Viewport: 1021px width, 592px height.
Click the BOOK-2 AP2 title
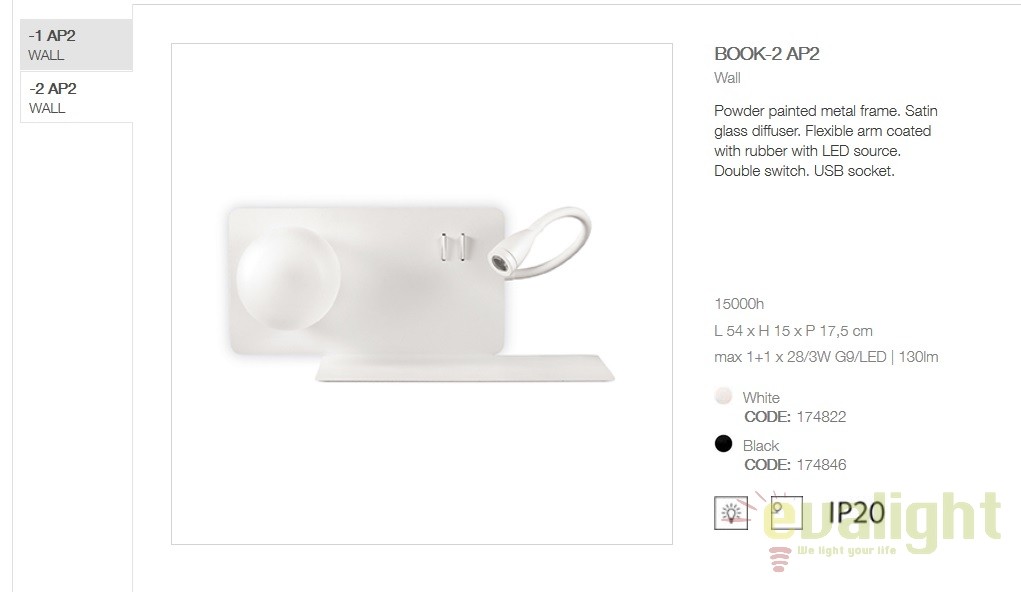[766, 53]
